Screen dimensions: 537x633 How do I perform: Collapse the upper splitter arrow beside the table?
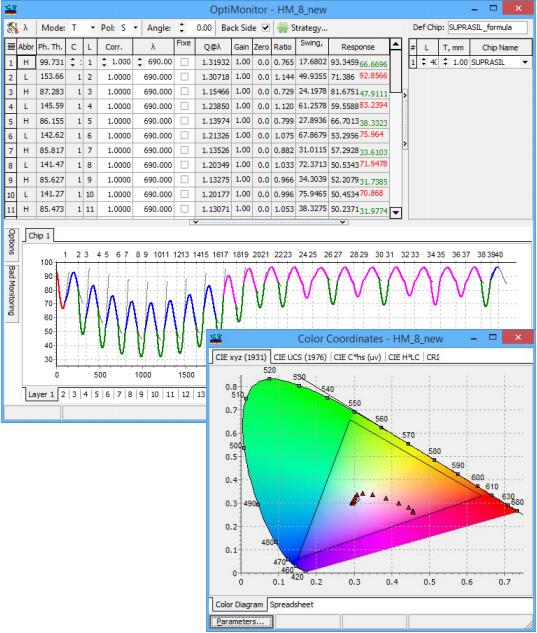405,95
